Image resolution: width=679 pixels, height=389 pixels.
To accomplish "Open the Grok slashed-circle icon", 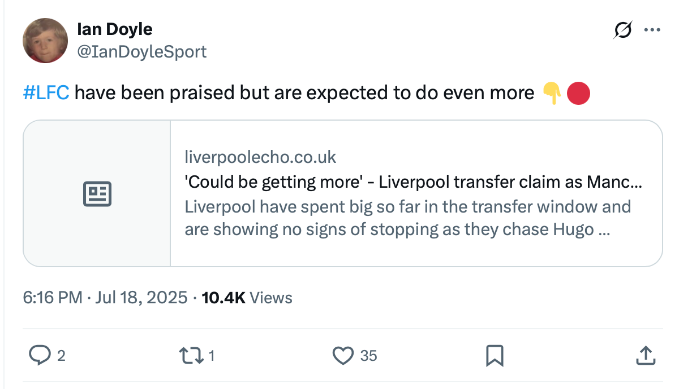I will (623, 30).
